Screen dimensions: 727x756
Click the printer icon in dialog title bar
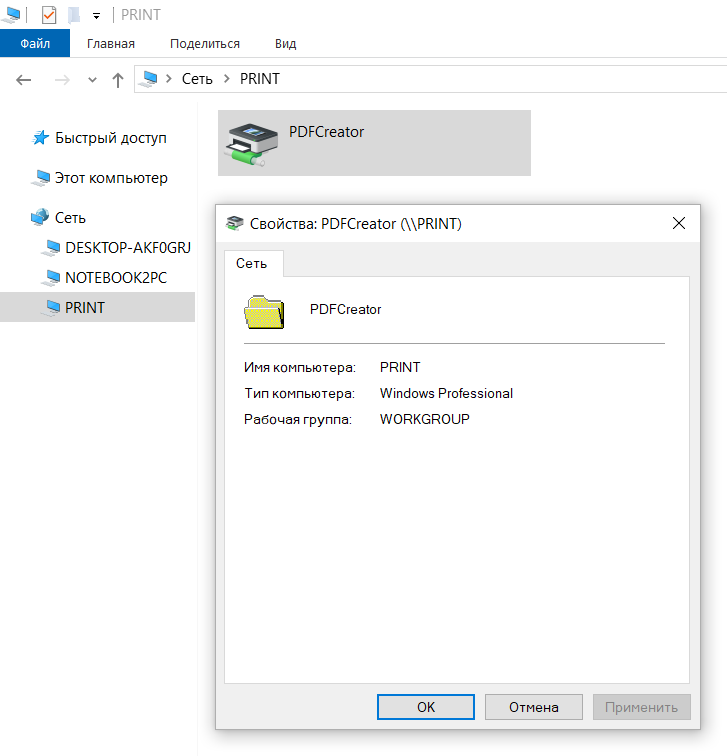tap(235, 223)
